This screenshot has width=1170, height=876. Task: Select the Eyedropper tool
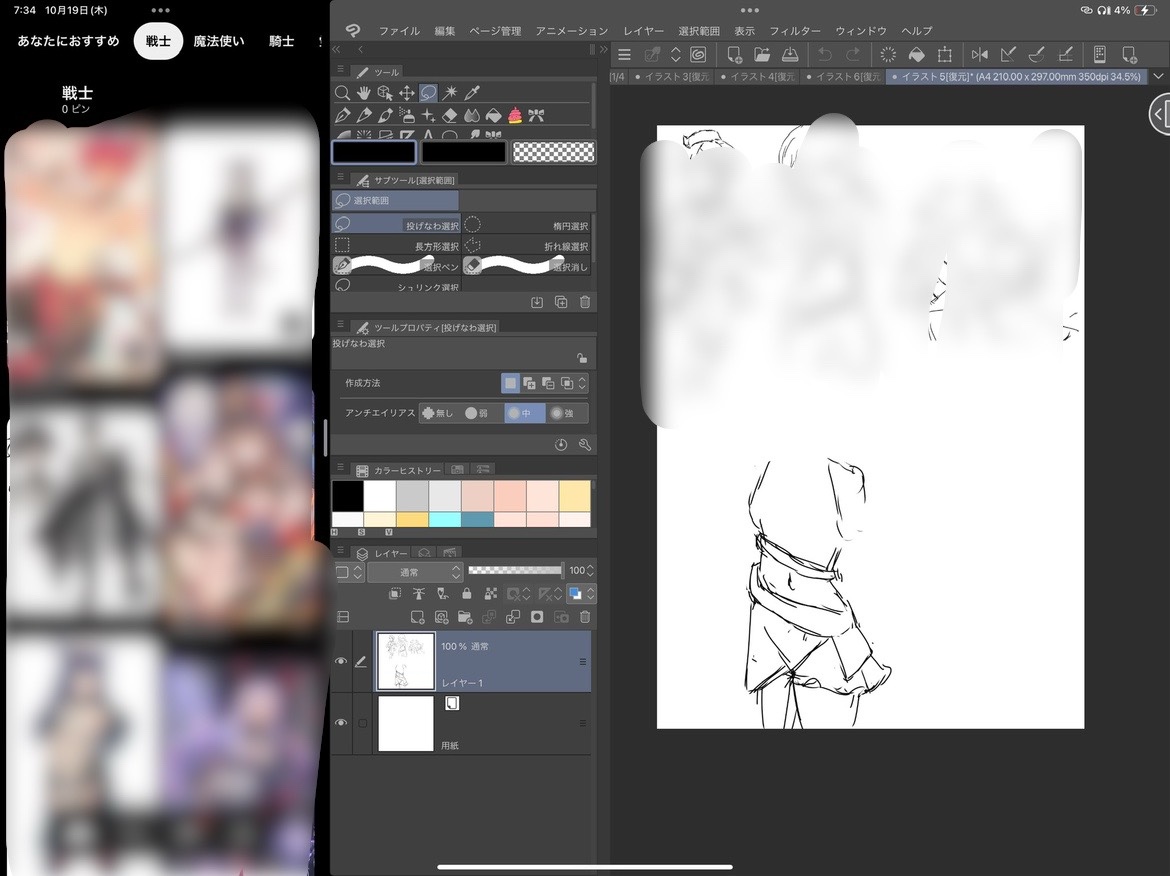(472, 93)
